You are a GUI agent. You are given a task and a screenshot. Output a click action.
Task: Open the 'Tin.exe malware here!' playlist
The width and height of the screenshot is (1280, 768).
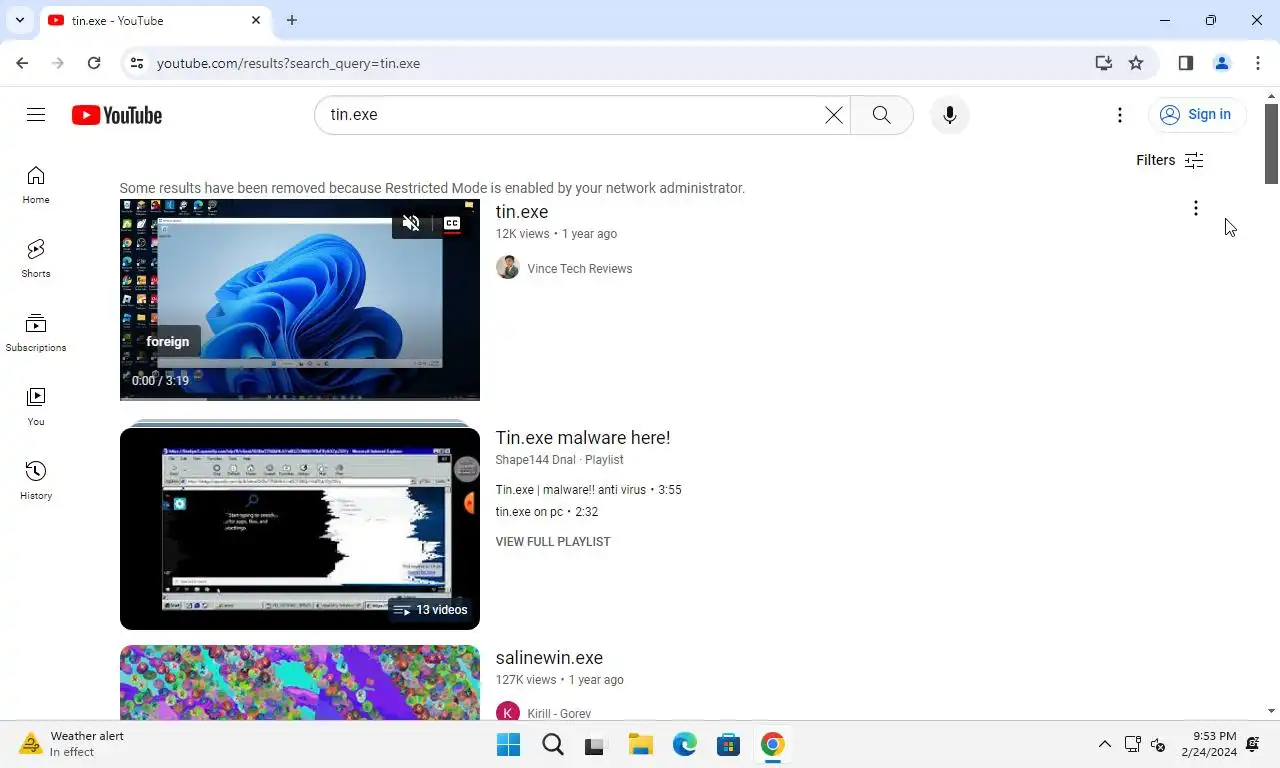point(583,438)
